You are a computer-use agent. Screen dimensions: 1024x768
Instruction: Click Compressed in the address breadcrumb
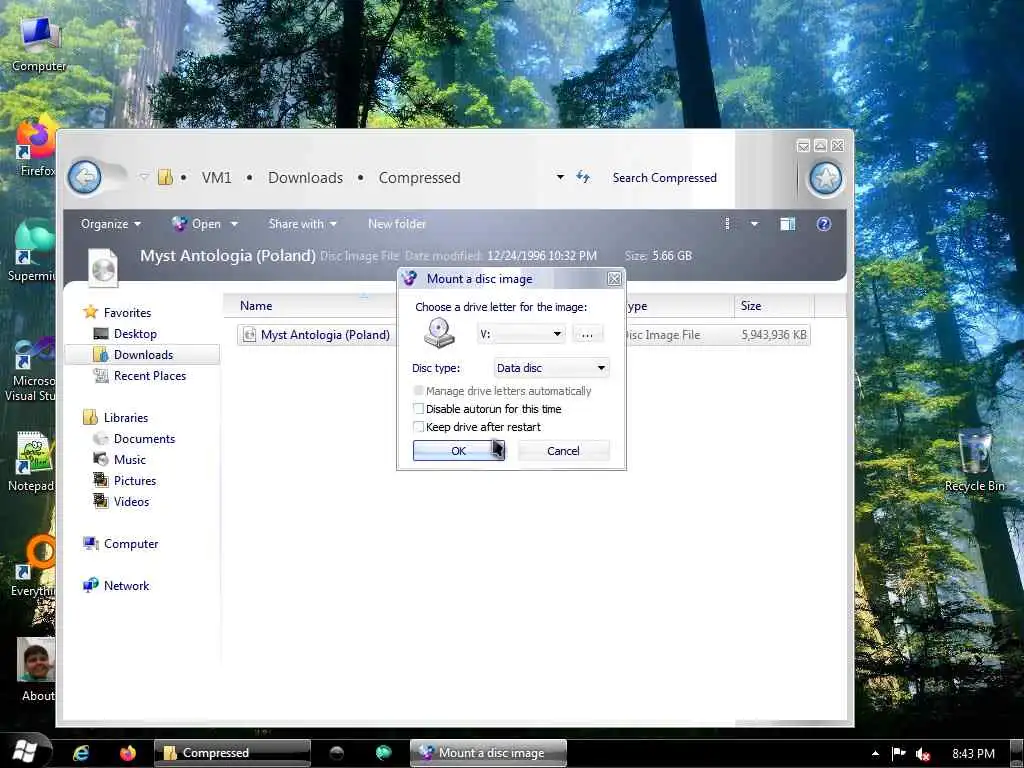tap(419, 178)
